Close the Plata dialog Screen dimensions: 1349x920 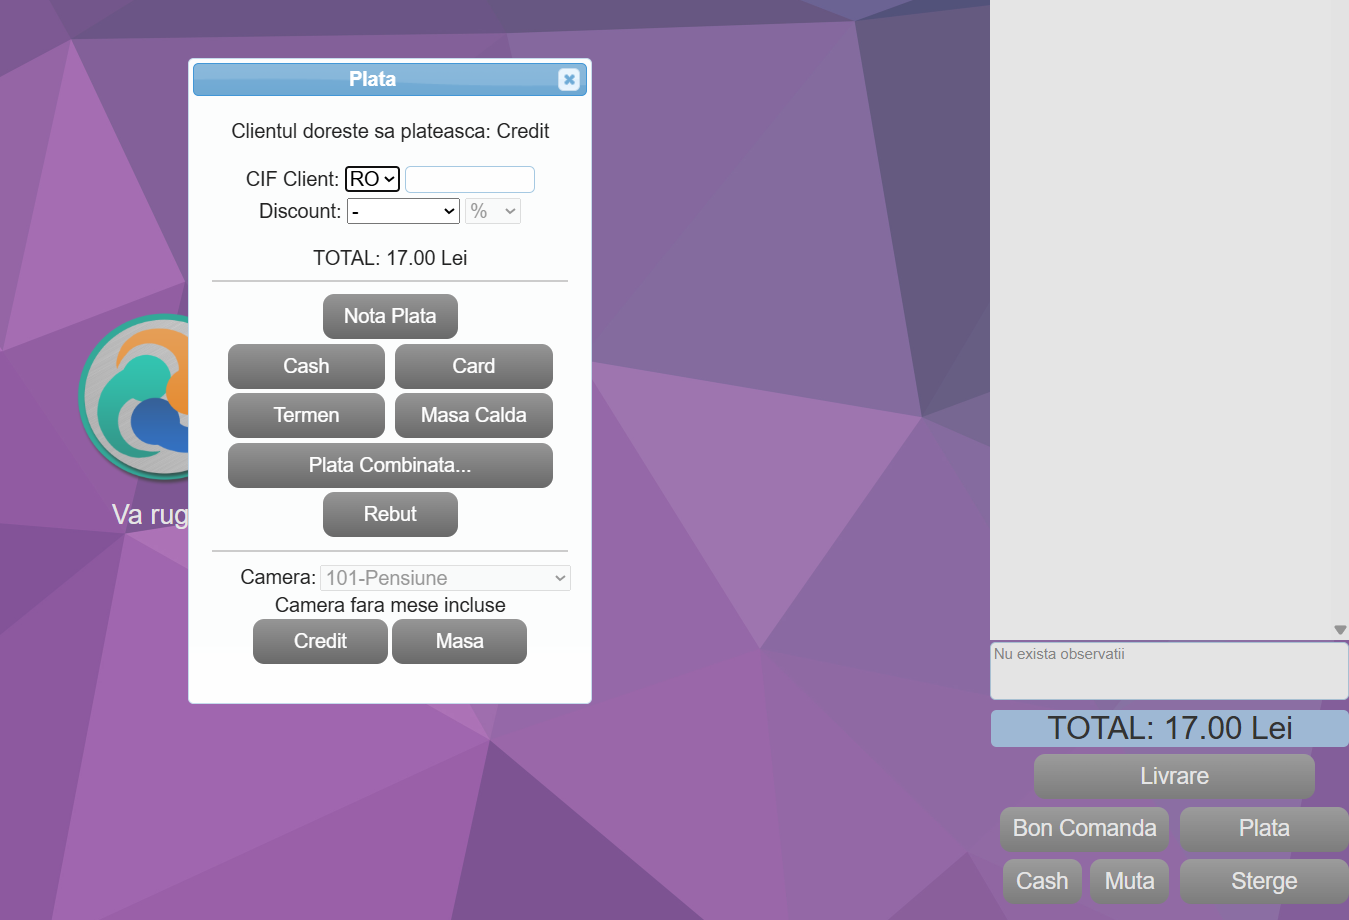(568, 80)
